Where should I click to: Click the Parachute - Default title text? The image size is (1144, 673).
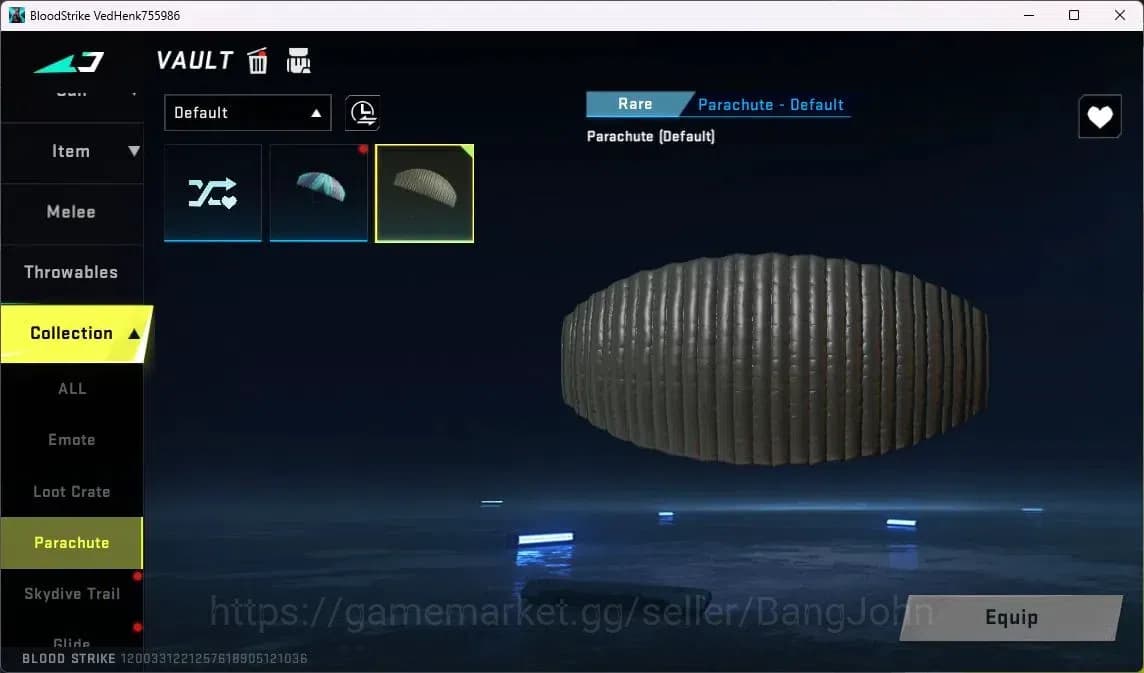point(770,105)
